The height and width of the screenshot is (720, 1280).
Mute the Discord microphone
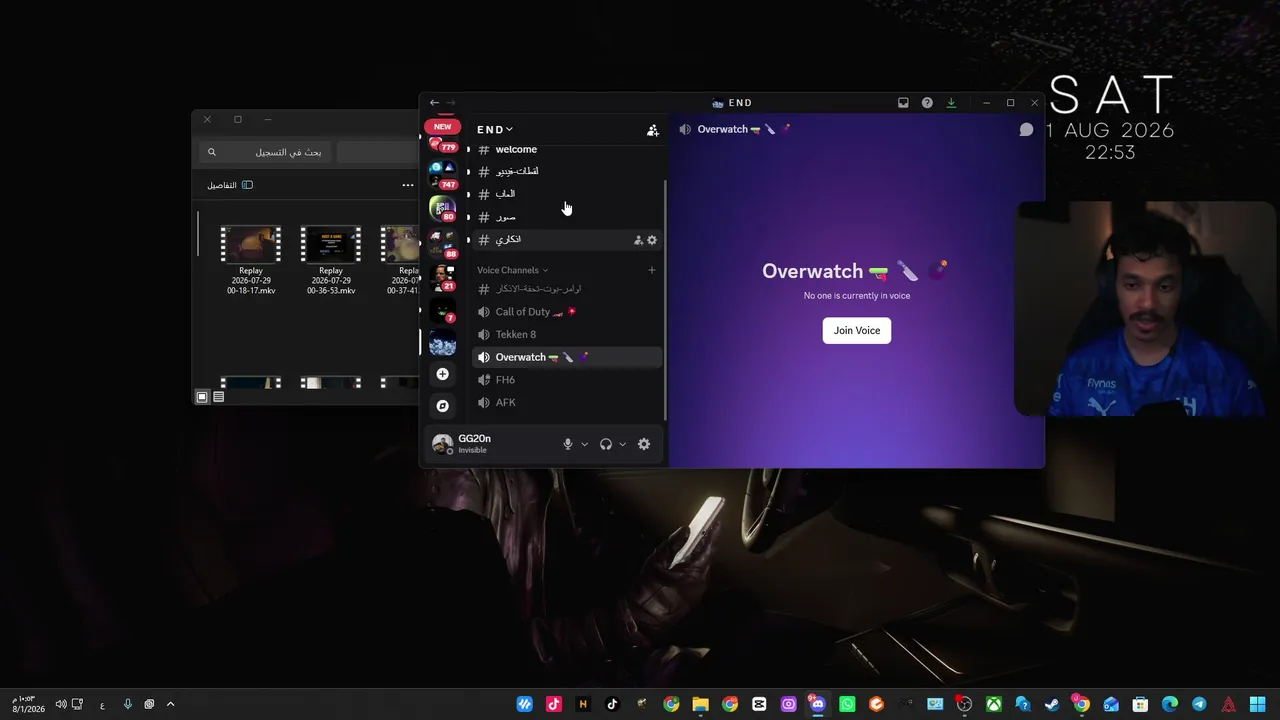point(568,444)
